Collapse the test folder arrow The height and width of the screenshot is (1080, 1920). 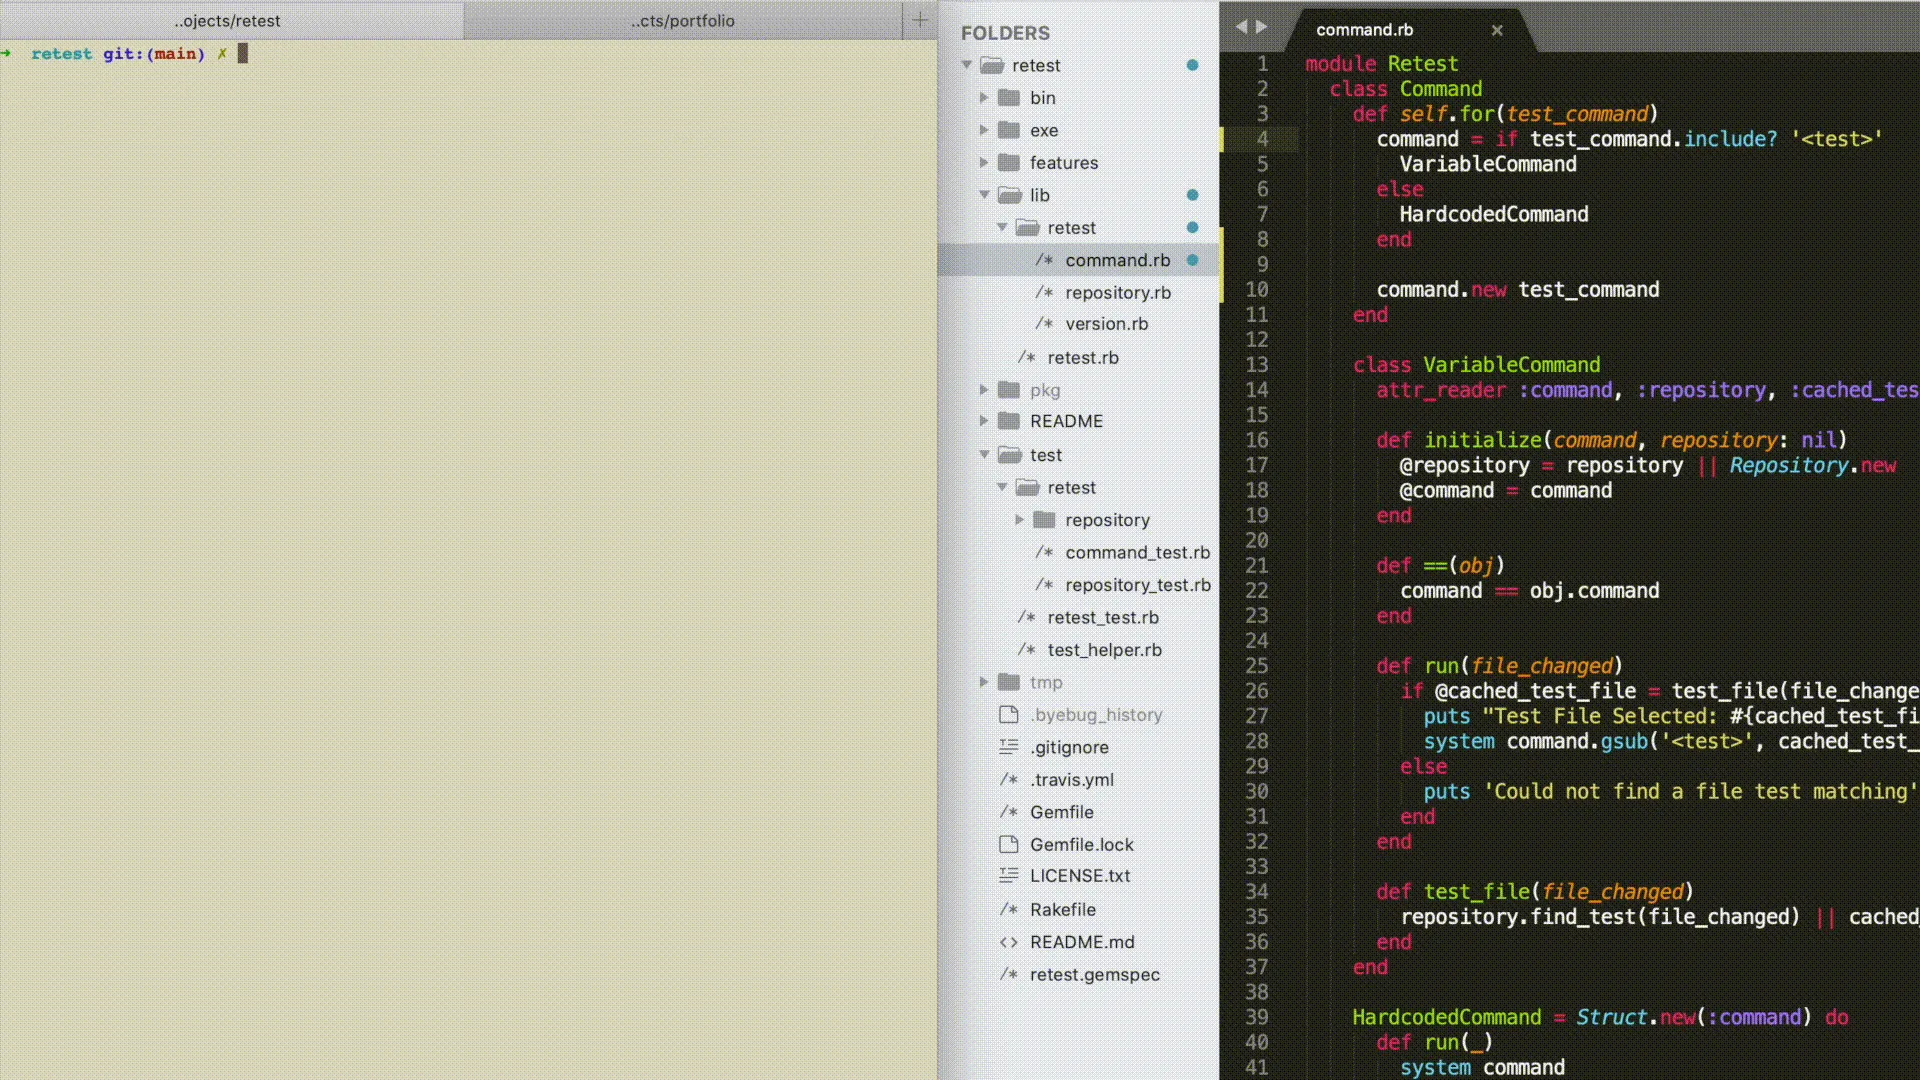[984, 455]
